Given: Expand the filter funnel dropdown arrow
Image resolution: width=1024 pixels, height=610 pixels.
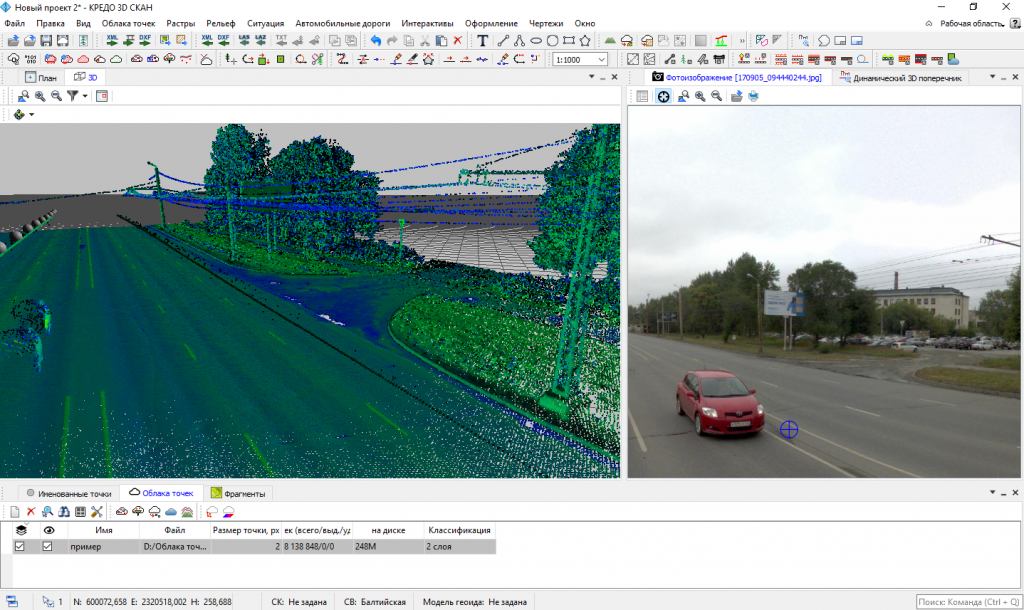Looking at the screenshot, I should pyautogui.click(x=85, y=96).
